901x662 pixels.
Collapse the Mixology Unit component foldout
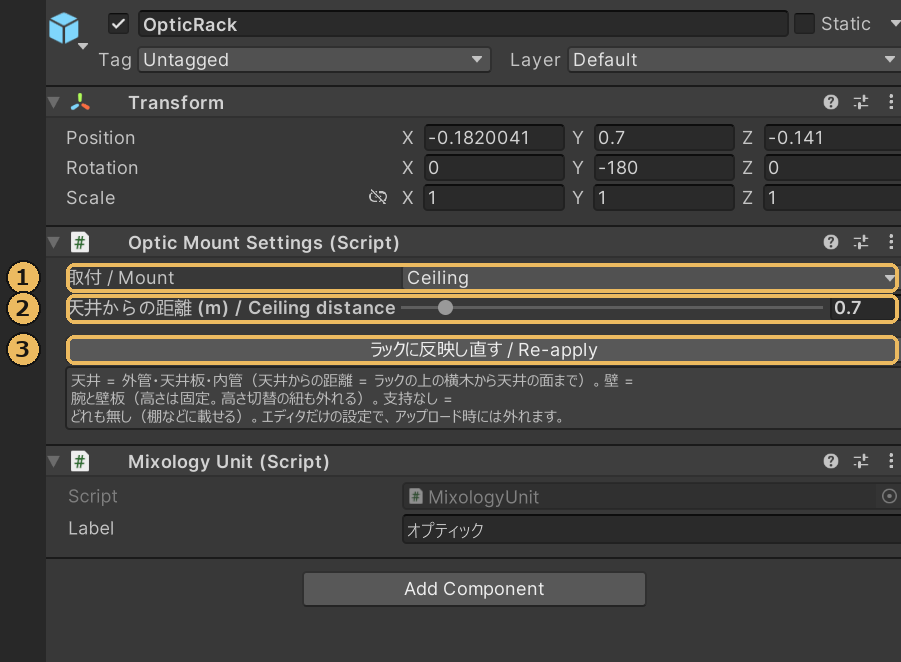[x=53, y=461]
